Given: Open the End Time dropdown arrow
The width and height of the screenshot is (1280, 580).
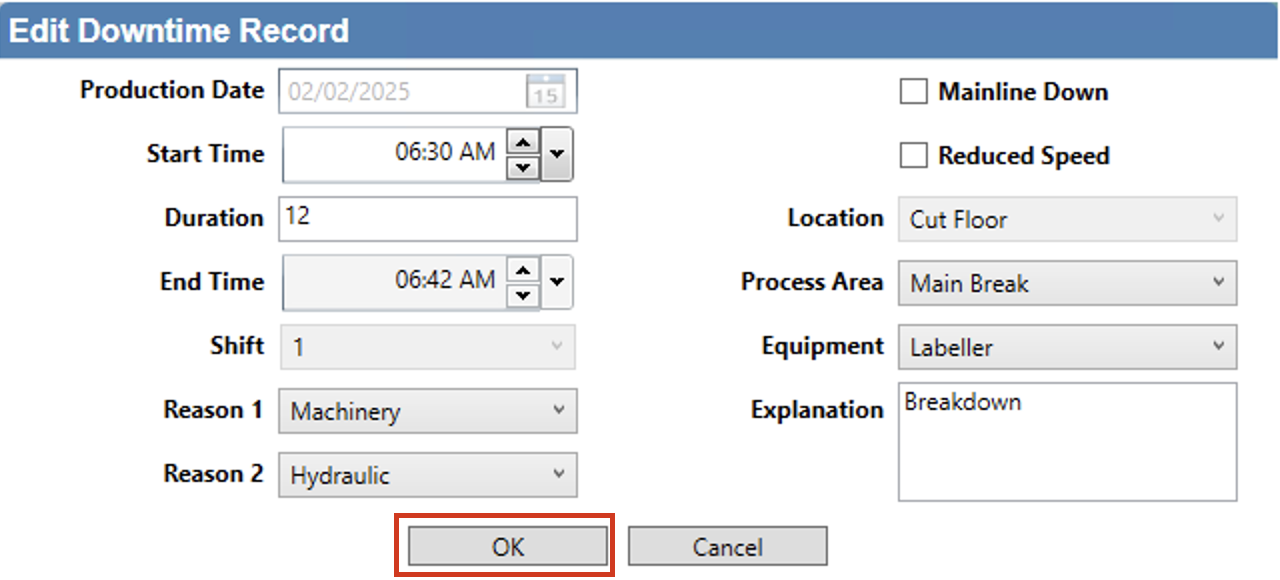Looking at the screenshot, I should 557,283.
